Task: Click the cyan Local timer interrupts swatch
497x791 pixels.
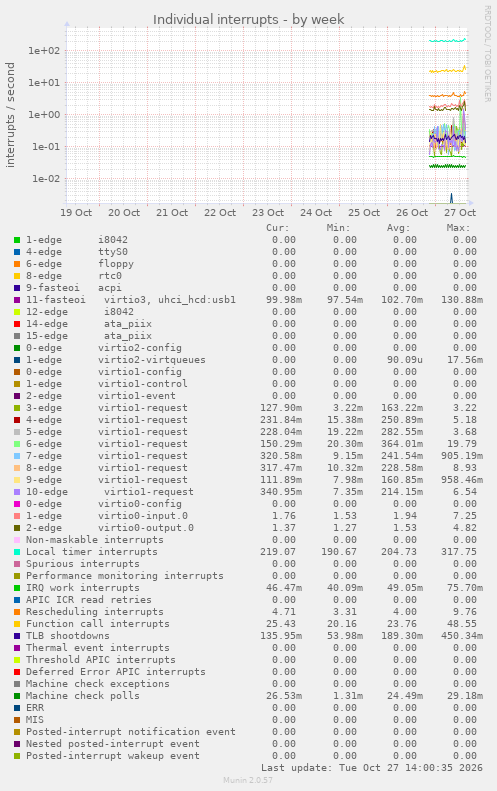Action: (17, 552)
